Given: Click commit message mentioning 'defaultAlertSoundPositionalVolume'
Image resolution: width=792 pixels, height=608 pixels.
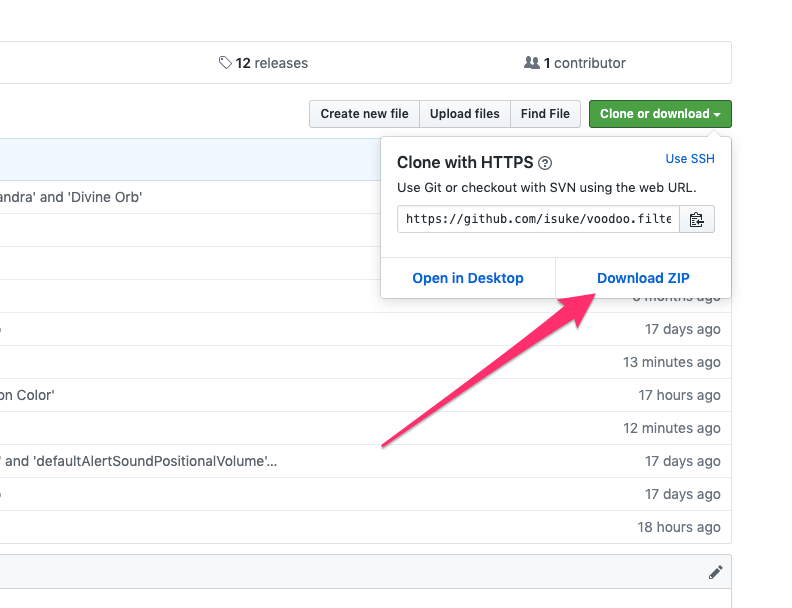Looking at the screenshot, I should [x=139, y=461].
